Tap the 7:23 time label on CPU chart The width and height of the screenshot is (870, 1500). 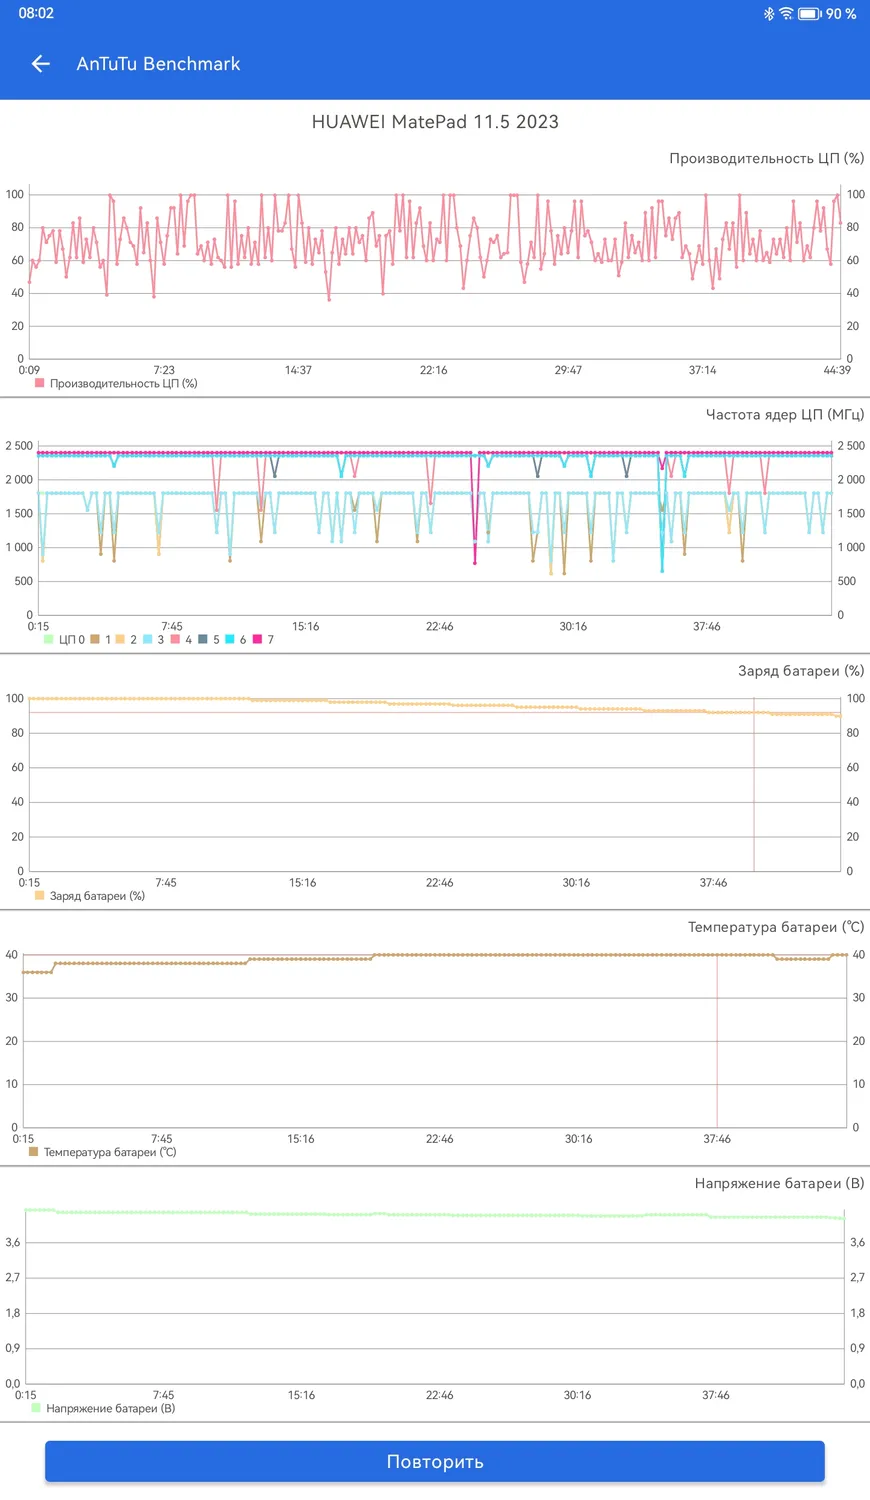click(x=164, y=370)
